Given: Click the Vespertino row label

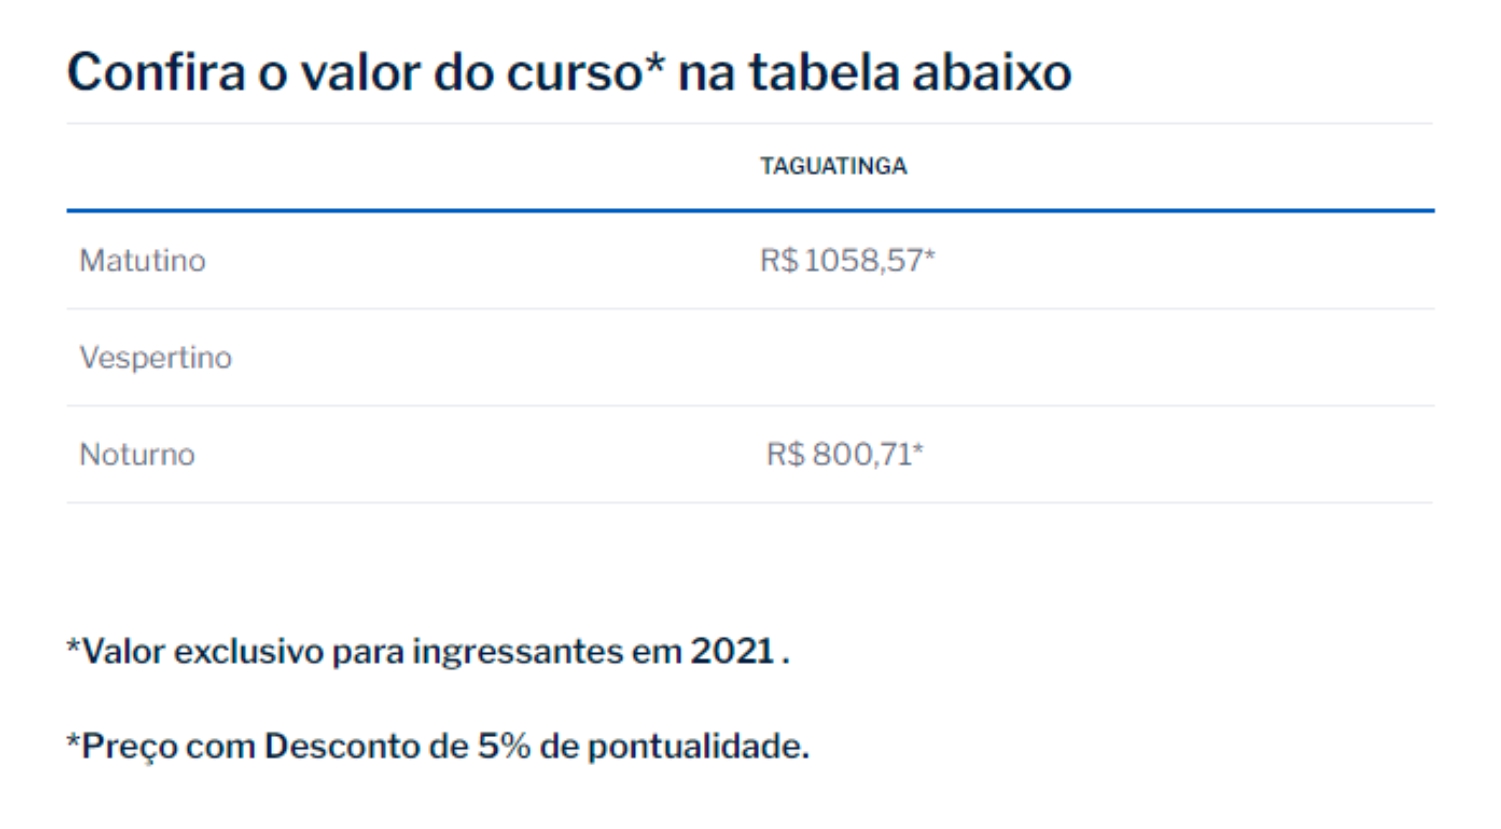Looking at the screenshot, I should (155, 357).
